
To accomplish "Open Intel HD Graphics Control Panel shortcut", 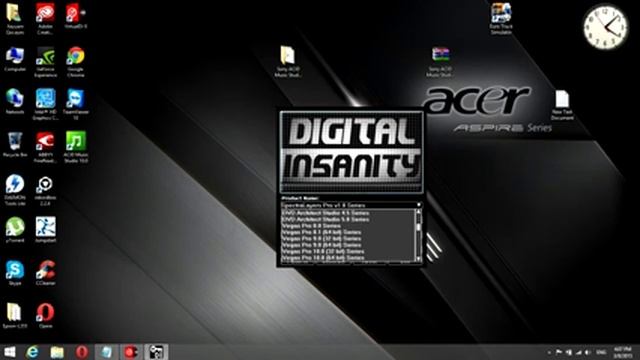I will click(45, 104).
